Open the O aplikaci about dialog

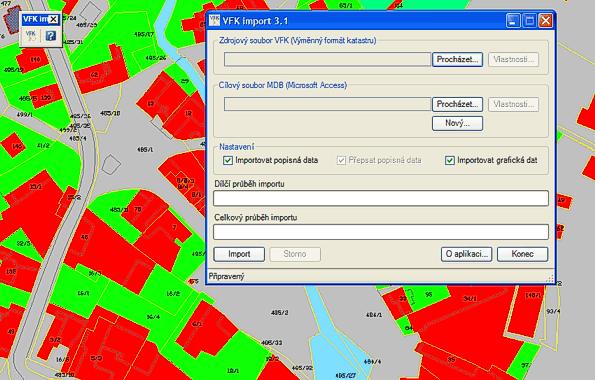click(x=466, y=254)
